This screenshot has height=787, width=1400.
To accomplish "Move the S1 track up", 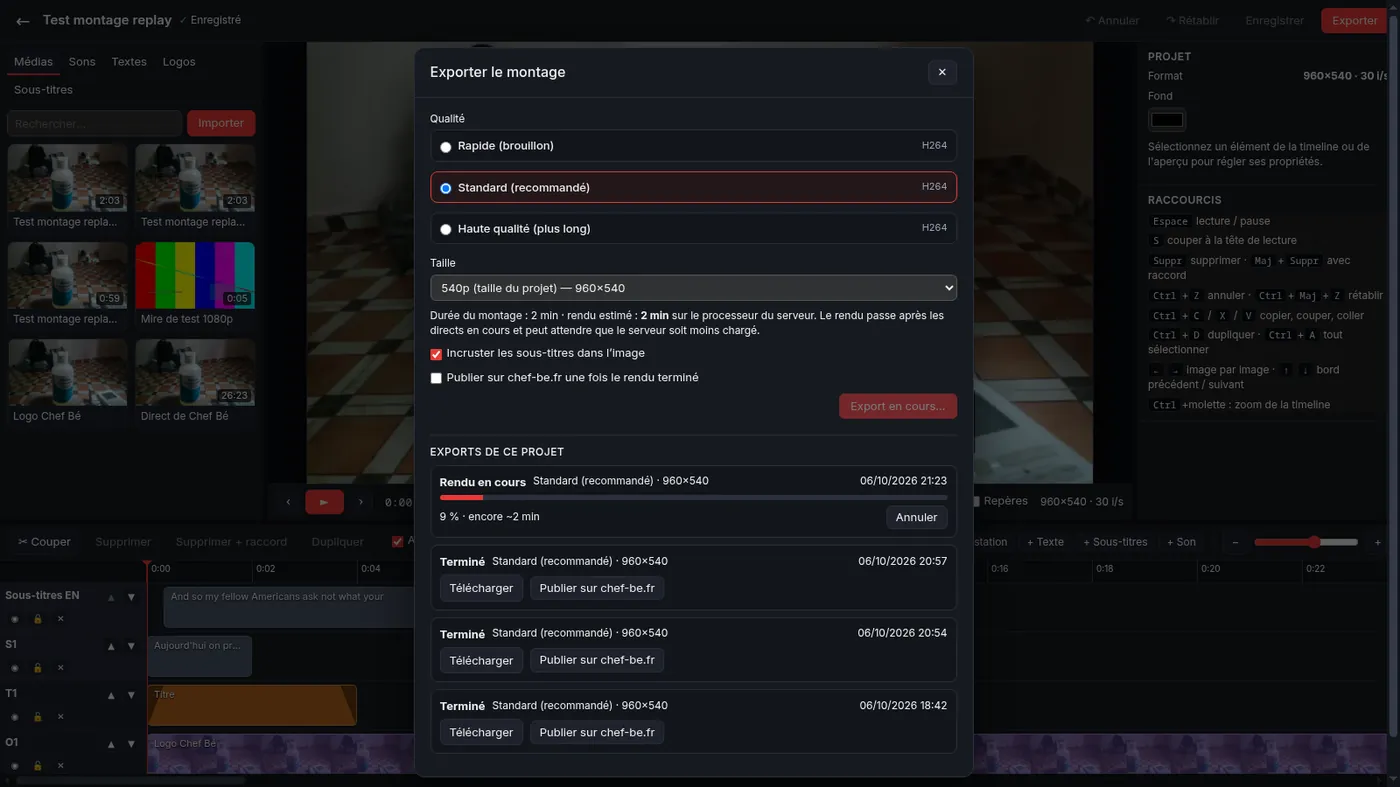I will tap(111, 646).
